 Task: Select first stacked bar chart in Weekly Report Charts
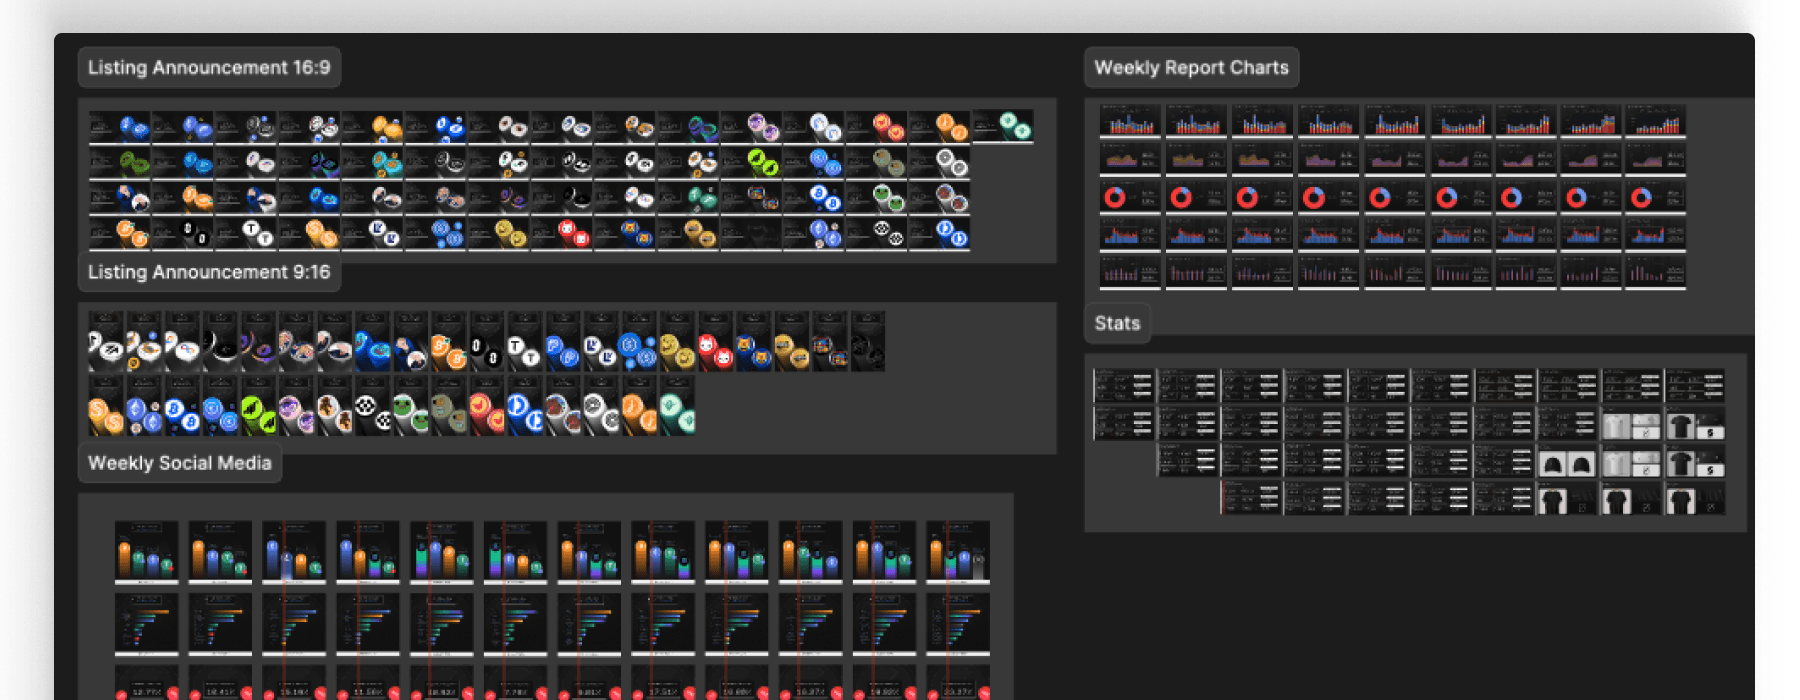pyautogui.click(x=1130, y=121)
